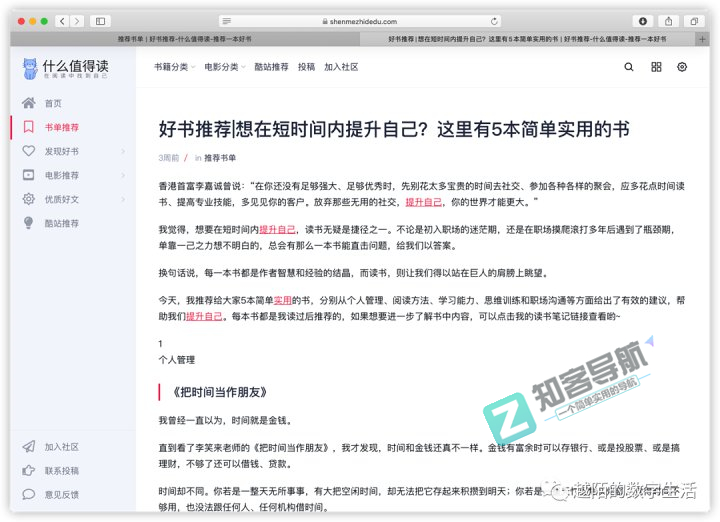Open the search magnifier icon
The width and height of the screenshot is (720, 522).
coord(629,67)
